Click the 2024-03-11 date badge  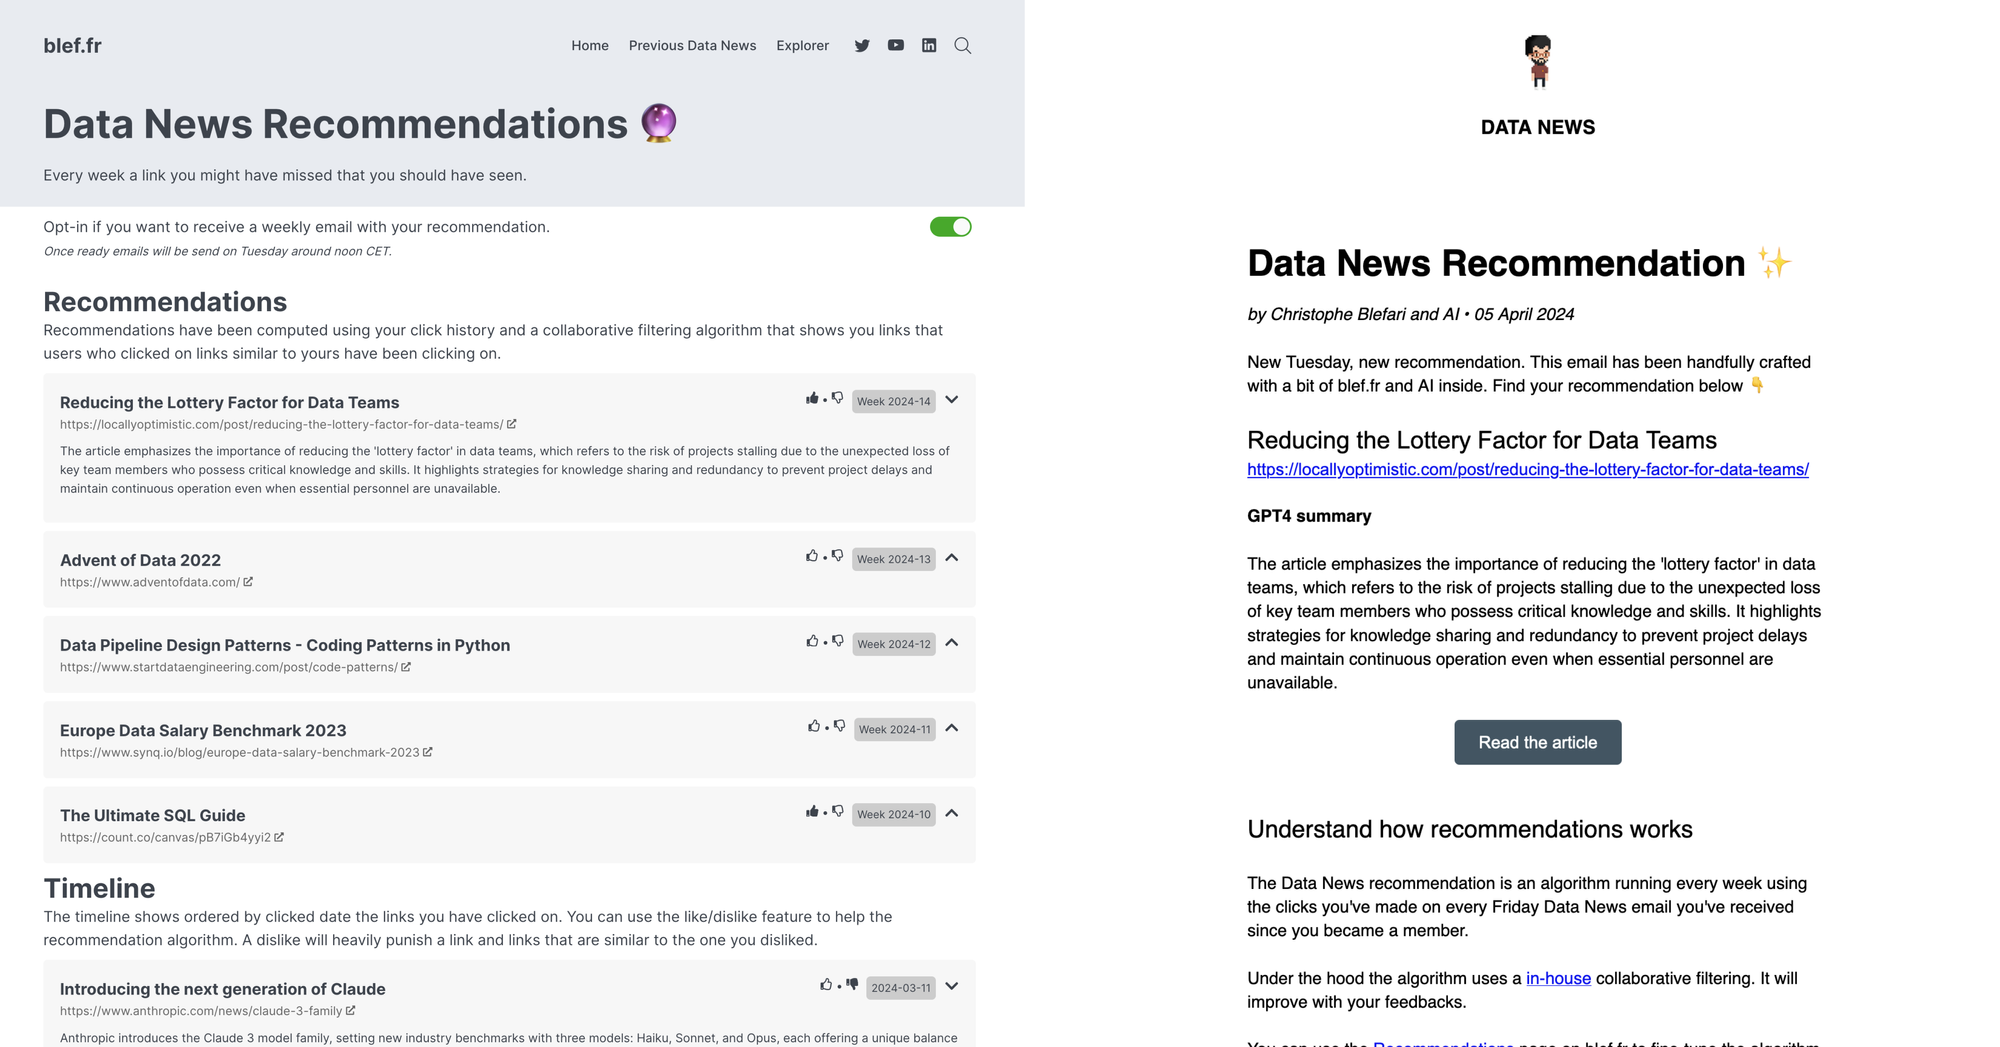901,988
